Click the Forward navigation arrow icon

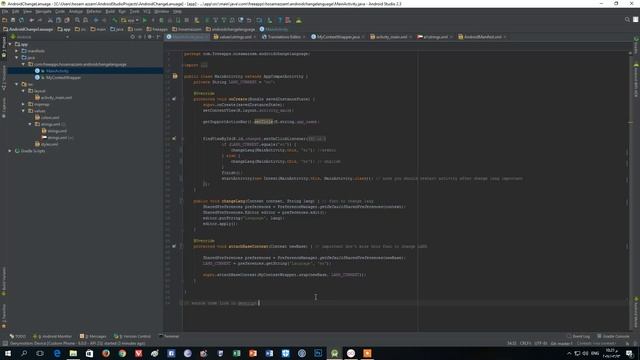[x=104, y=20]
